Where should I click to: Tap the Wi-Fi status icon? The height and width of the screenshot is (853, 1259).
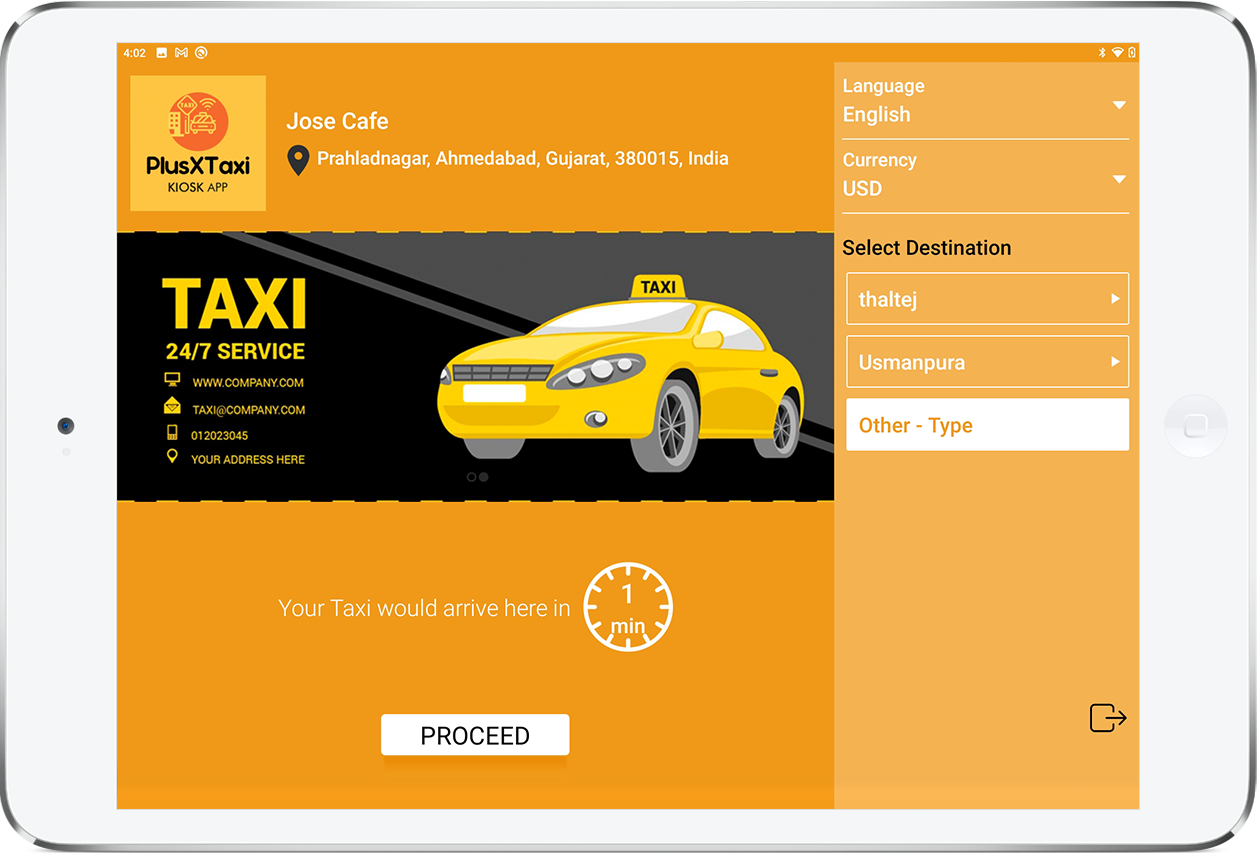point(1117,53)
